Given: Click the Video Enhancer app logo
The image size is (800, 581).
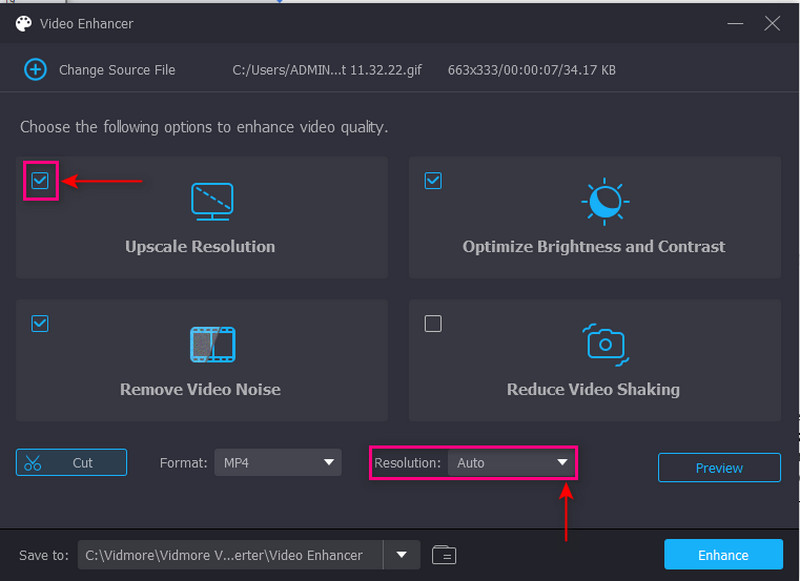Looking at the screenshot, I should 22,23.
